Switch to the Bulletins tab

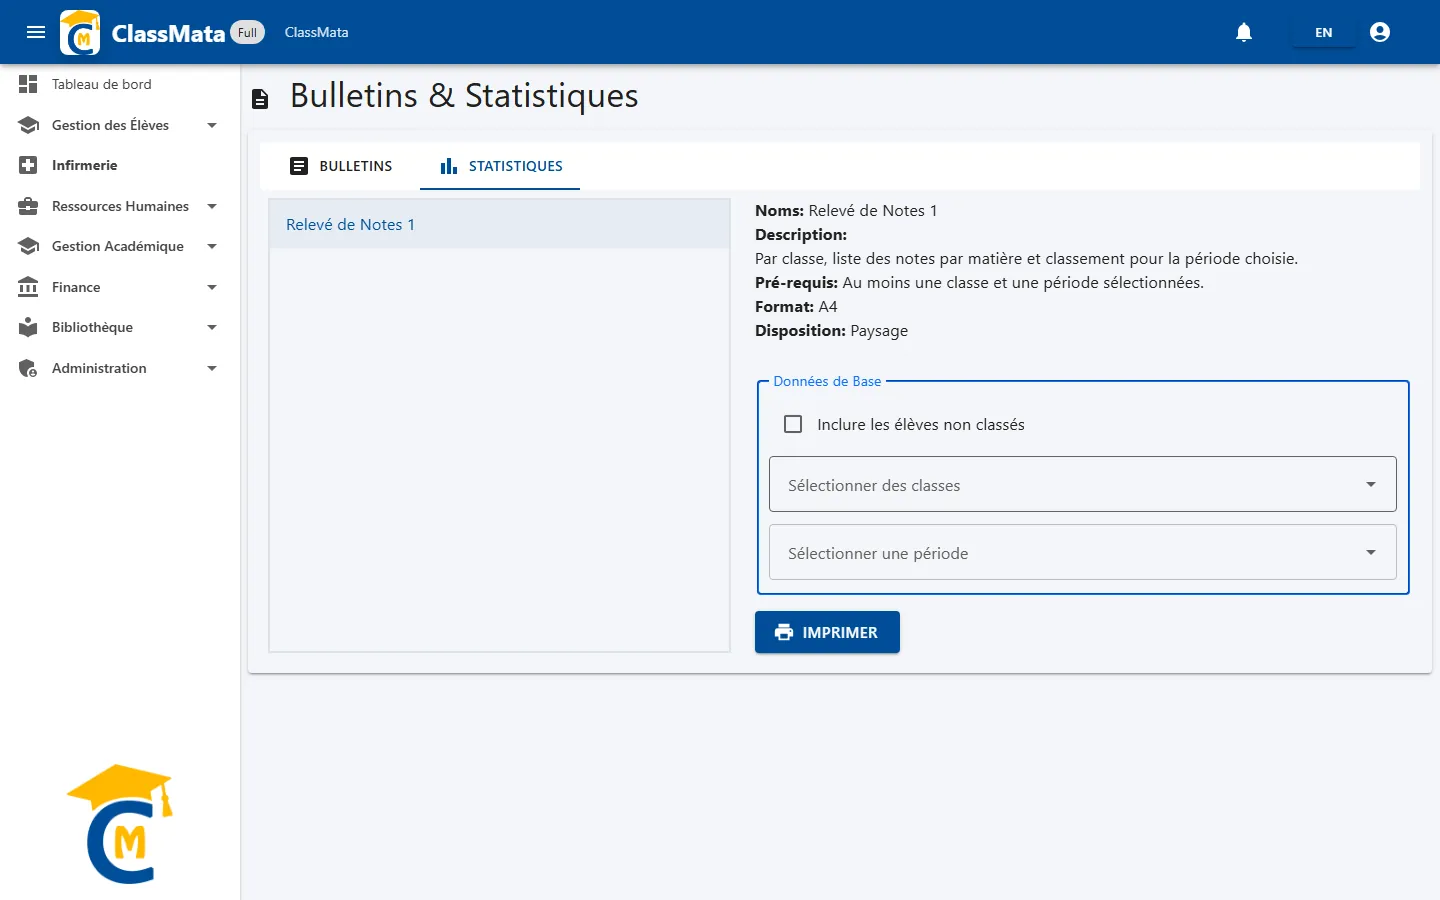pyautogui.click(x=340, y=166)
